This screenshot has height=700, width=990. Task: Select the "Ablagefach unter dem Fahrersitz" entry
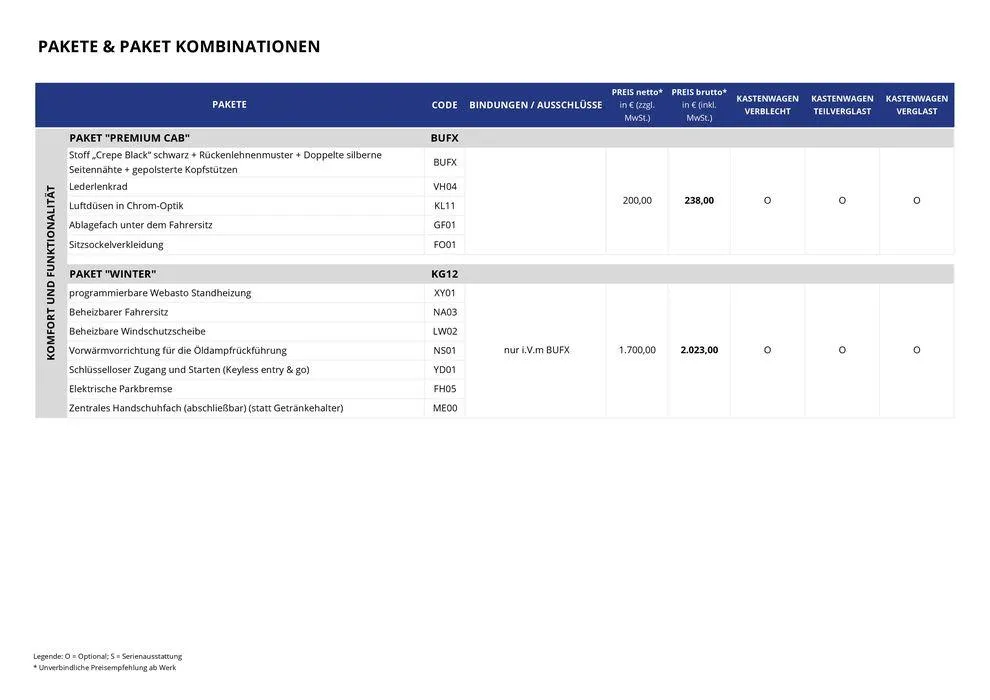pos(140,225)
